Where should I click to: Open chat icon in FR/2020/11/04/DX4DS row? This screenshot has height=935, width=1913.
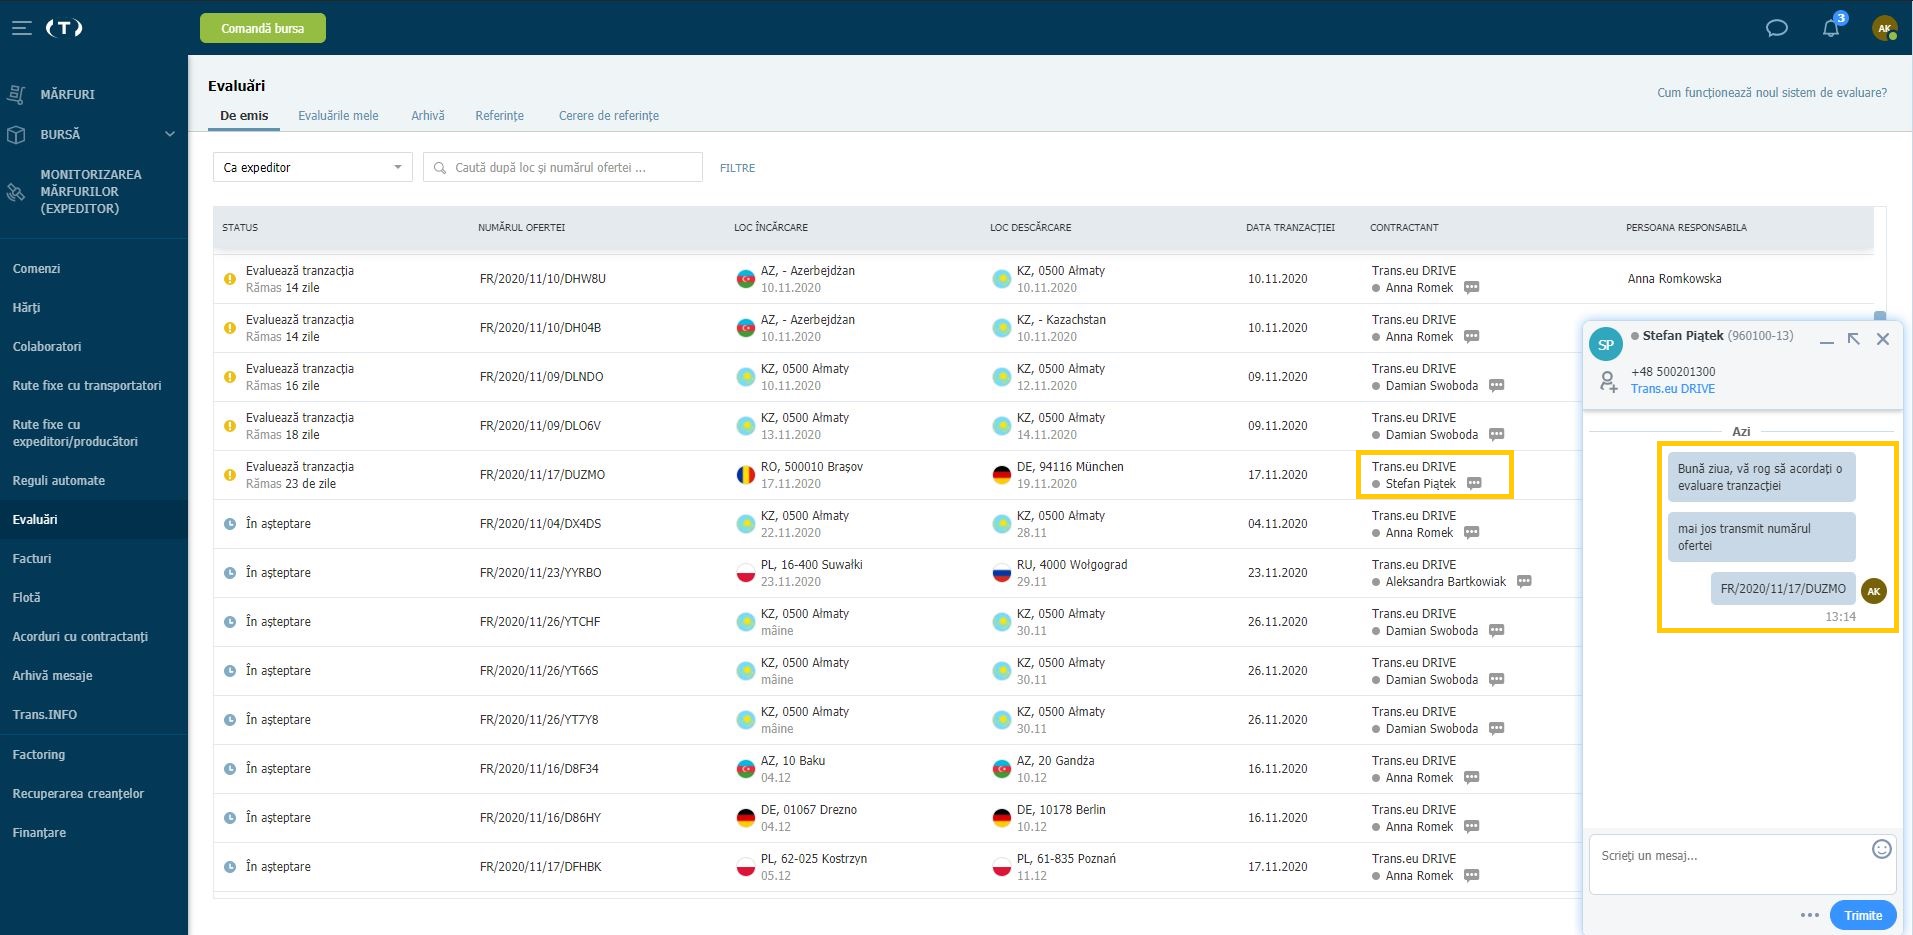pyautogui.click(x=1471, y=533)
